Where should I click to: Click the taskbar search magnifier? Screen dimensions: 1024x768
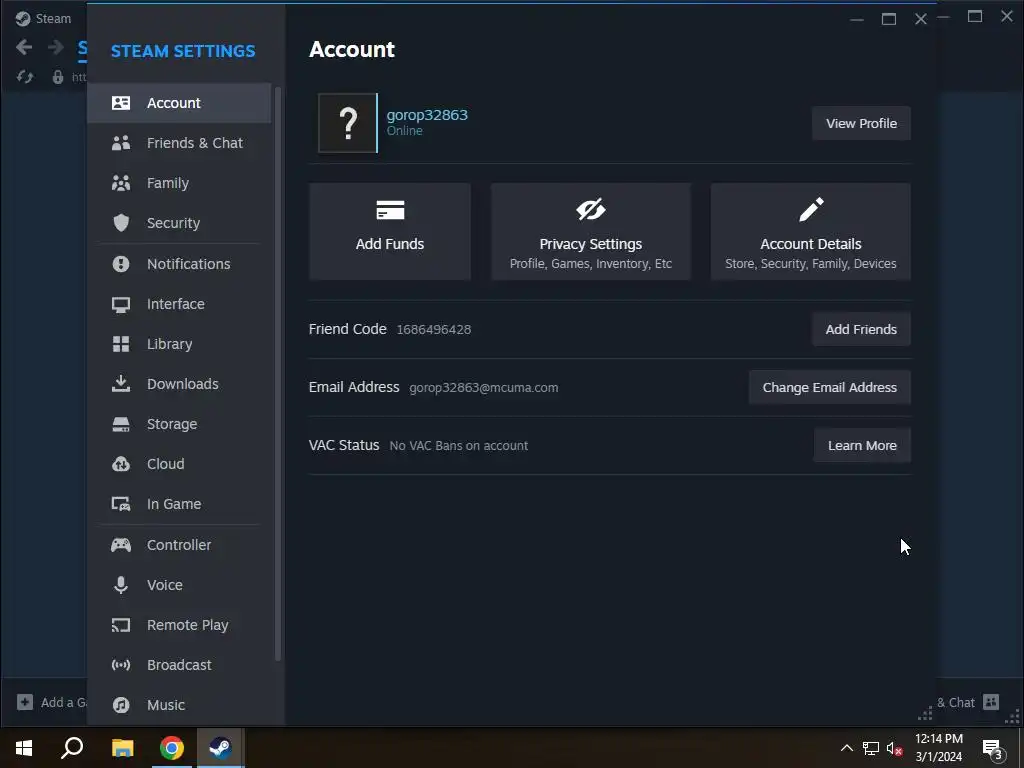[72, 748]
